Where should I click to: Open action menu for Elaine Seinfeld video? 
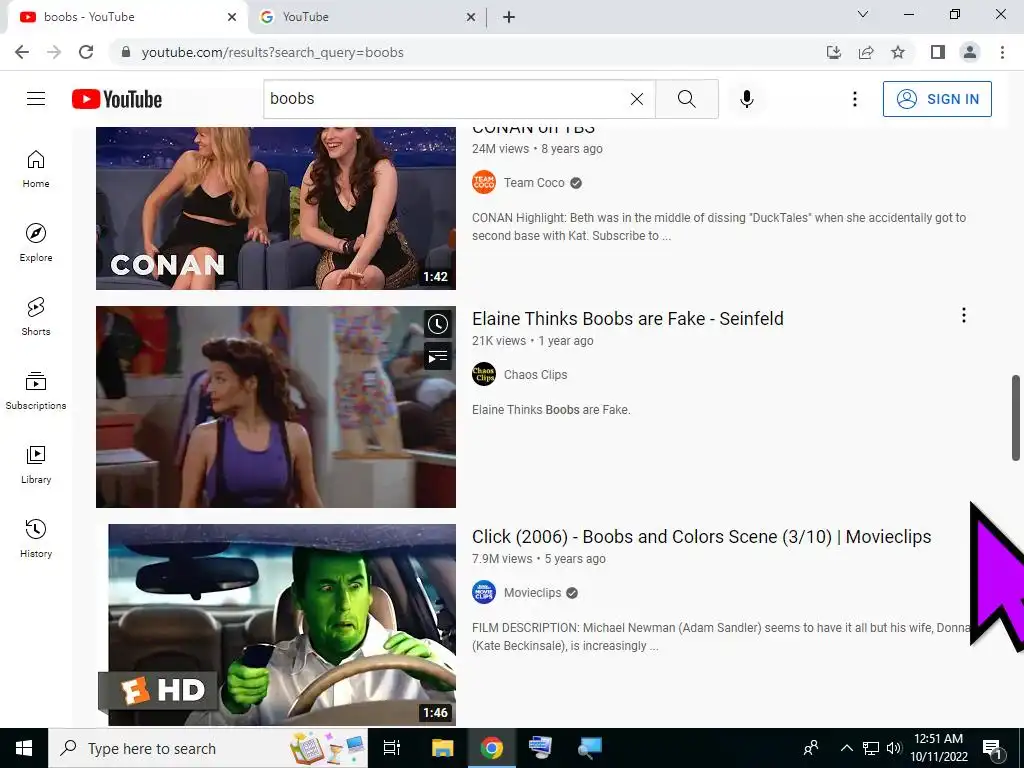coord(963,315)
